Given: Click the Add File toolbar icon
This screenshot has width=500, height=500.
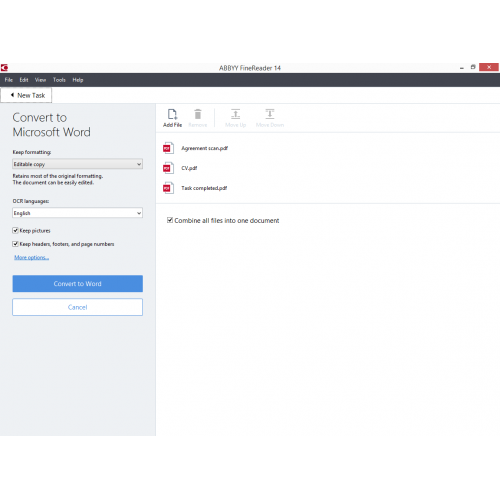Looking at the screenshot, I should [x=172, y=114].
